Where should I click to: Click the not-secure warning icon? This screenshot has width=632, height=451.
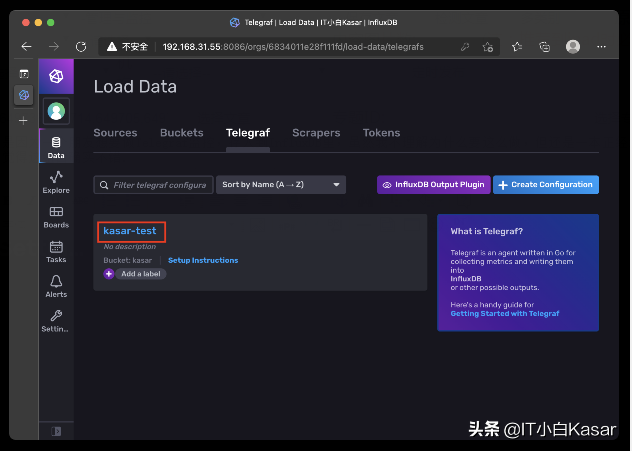pos(112,47)
